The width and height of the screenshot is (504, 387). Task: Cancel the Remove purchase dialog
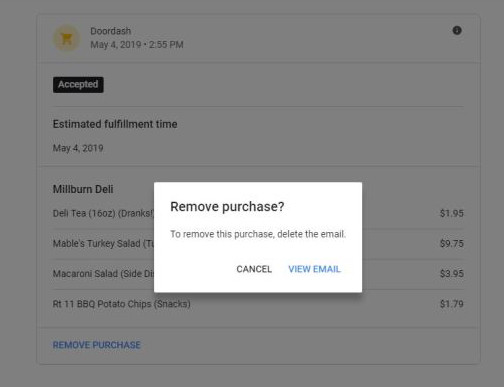[x=254, y=269]
